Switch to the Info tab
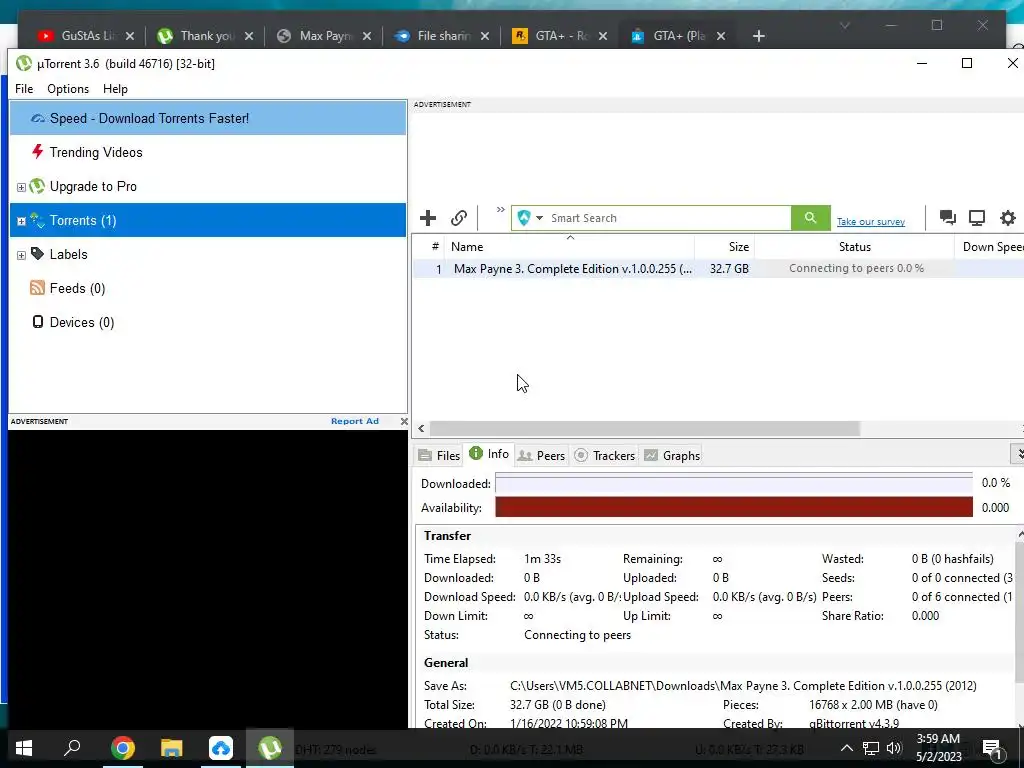 pyautogui.click(x=489, y=454)
